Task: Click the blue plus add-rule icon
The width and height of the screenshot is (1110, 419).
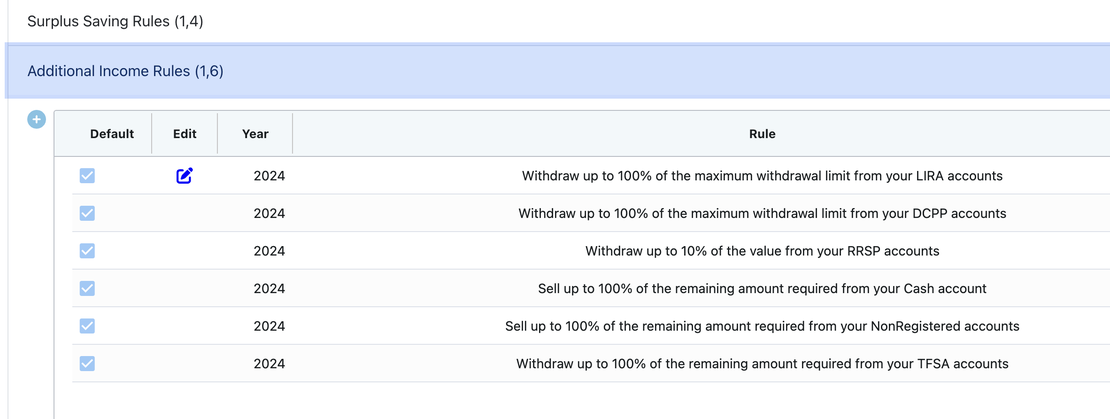Action: pos(37,120)
